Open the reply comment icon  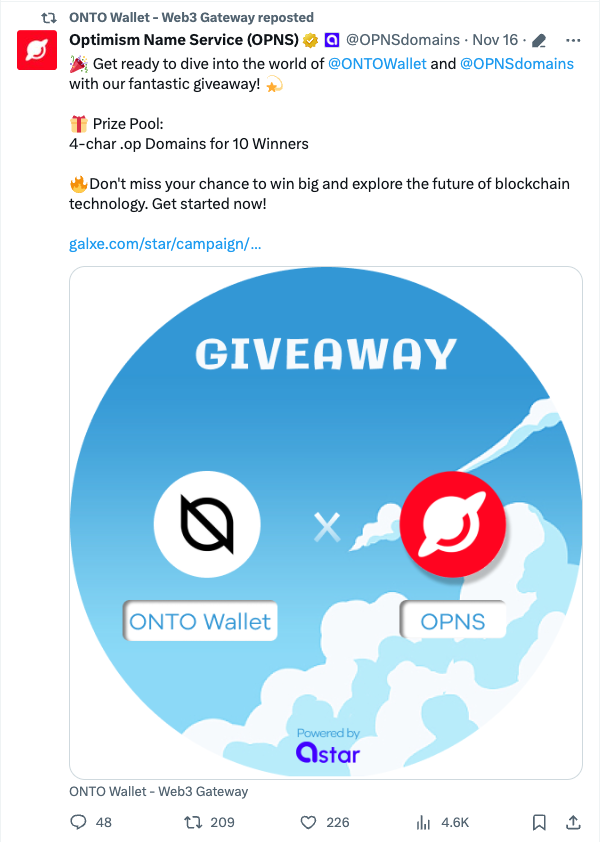tap(78, 822)
